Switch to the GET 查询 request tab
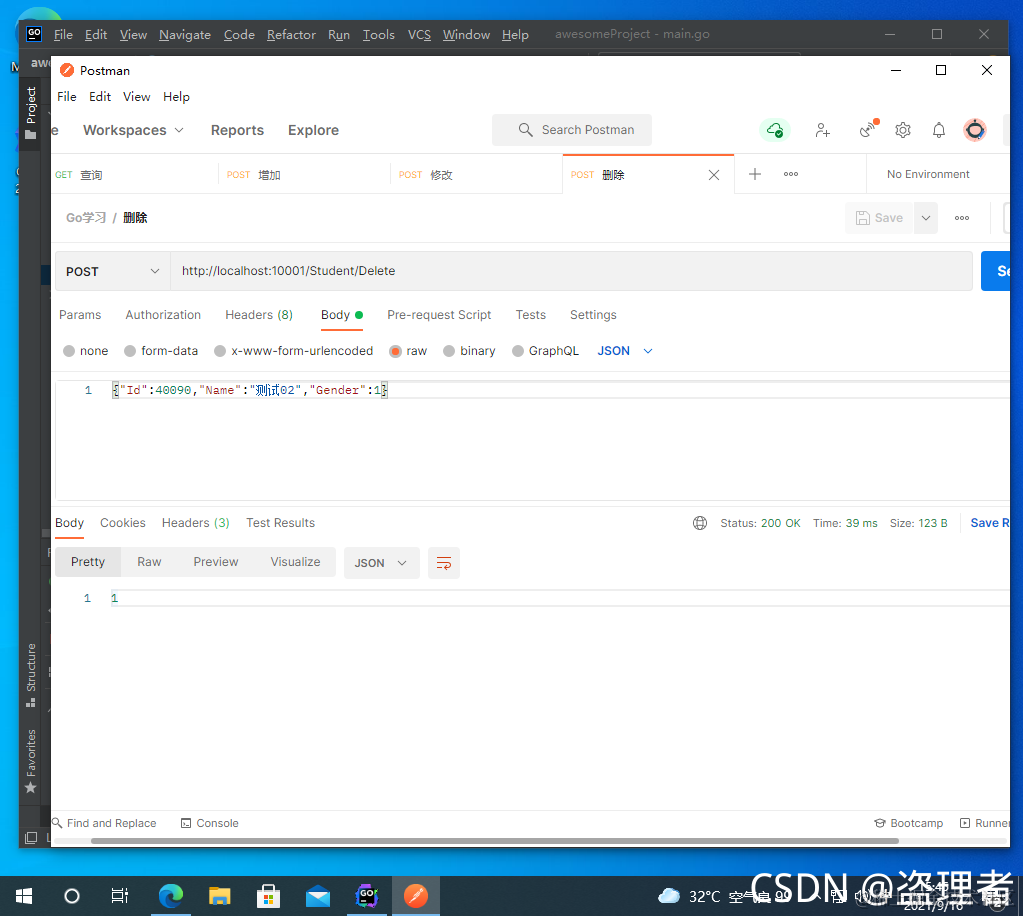Screen dimensions: 1023x916 coord(134,175)
